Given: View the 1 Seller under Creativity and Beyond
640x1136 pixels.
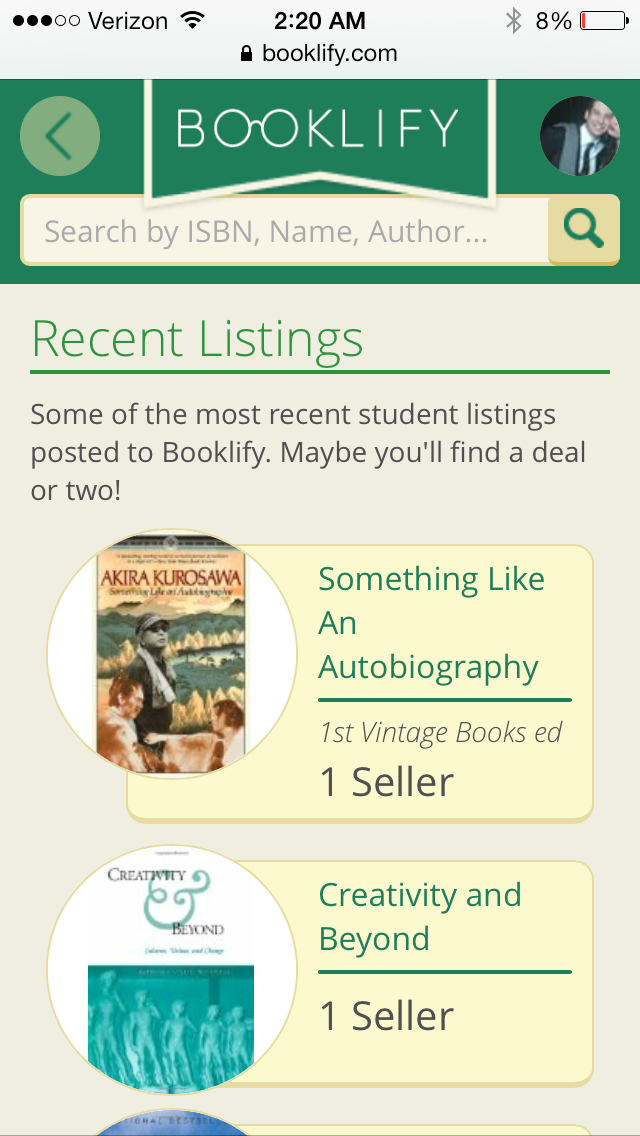Looking at the screenshot, I should tap(386, 1016).
